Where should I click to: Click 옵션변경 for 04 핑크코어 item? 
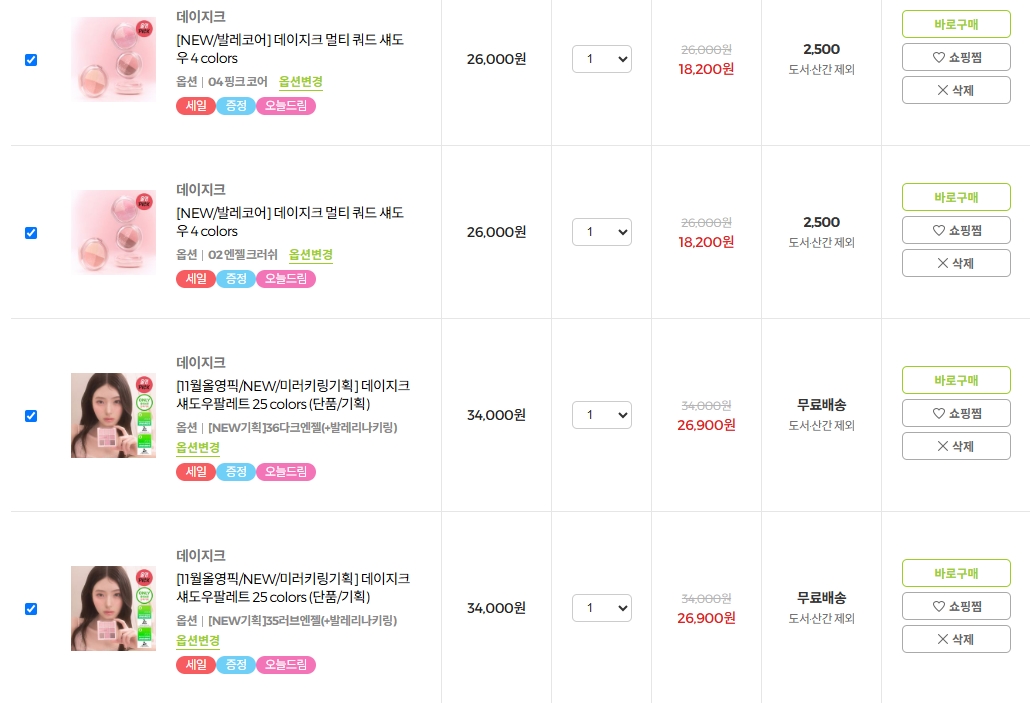click(x=301, y=82)
